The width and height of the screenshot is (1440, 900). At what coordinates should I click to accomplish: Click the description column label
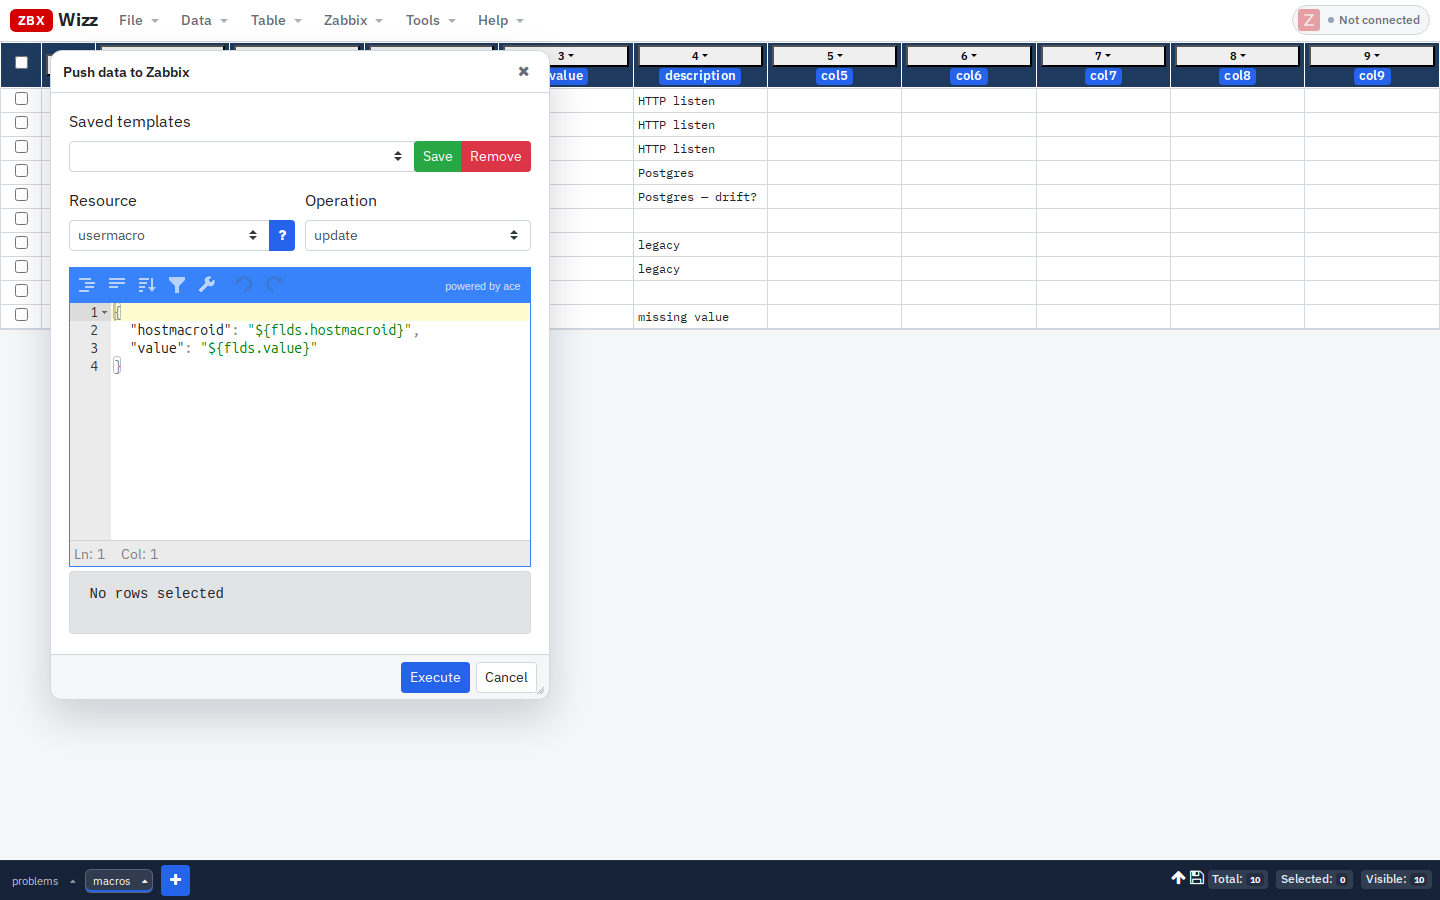(x=700, y=76)
